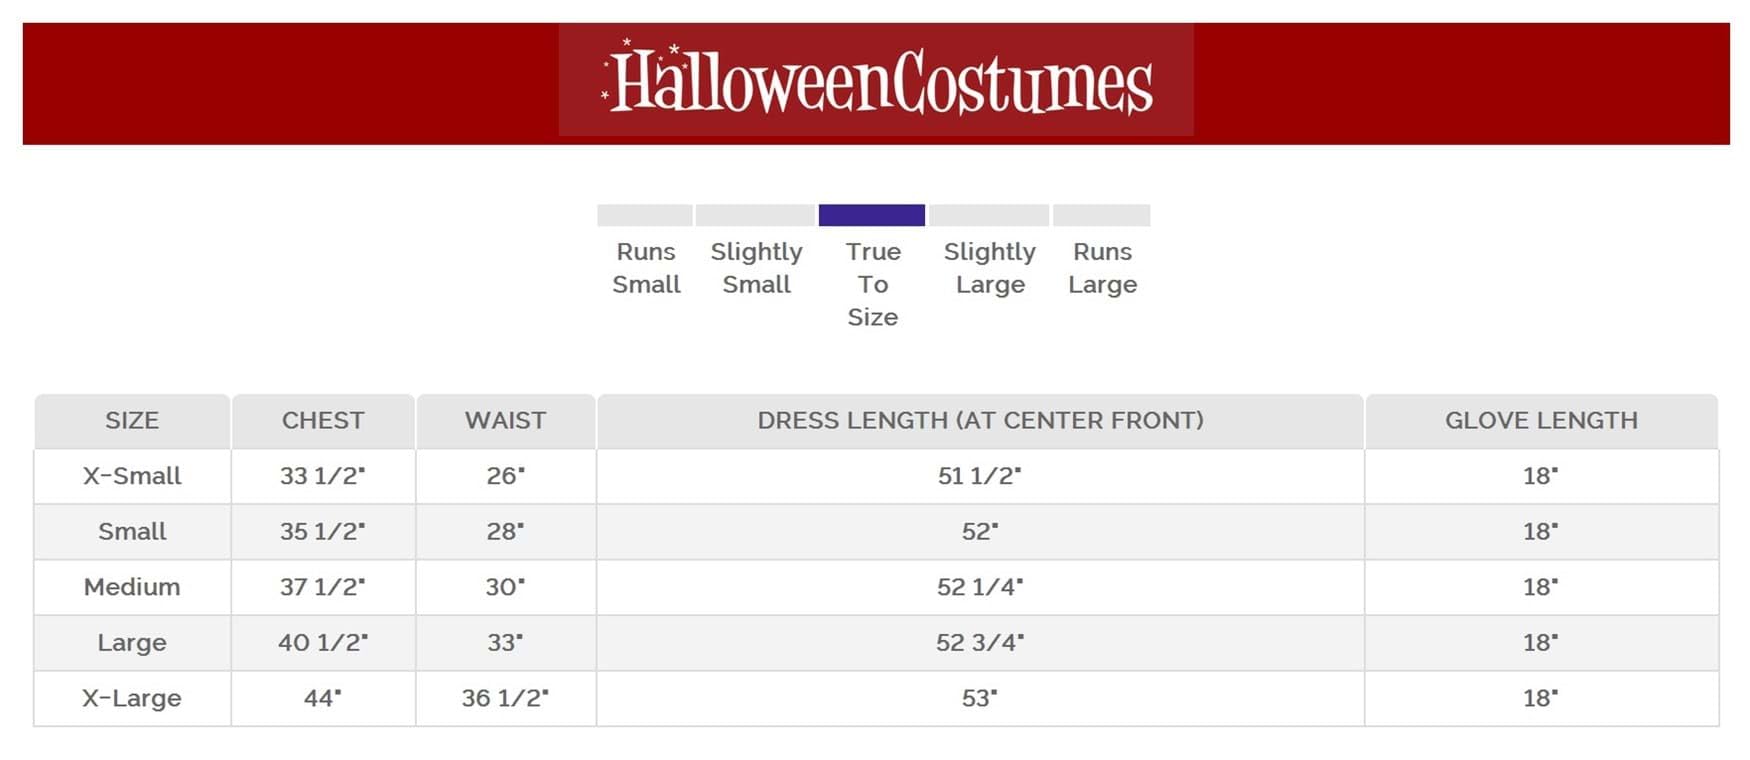Select the Slightly Large fit label
The height and width of the screenshot is (760, 1750).
(x=989, y=268)
